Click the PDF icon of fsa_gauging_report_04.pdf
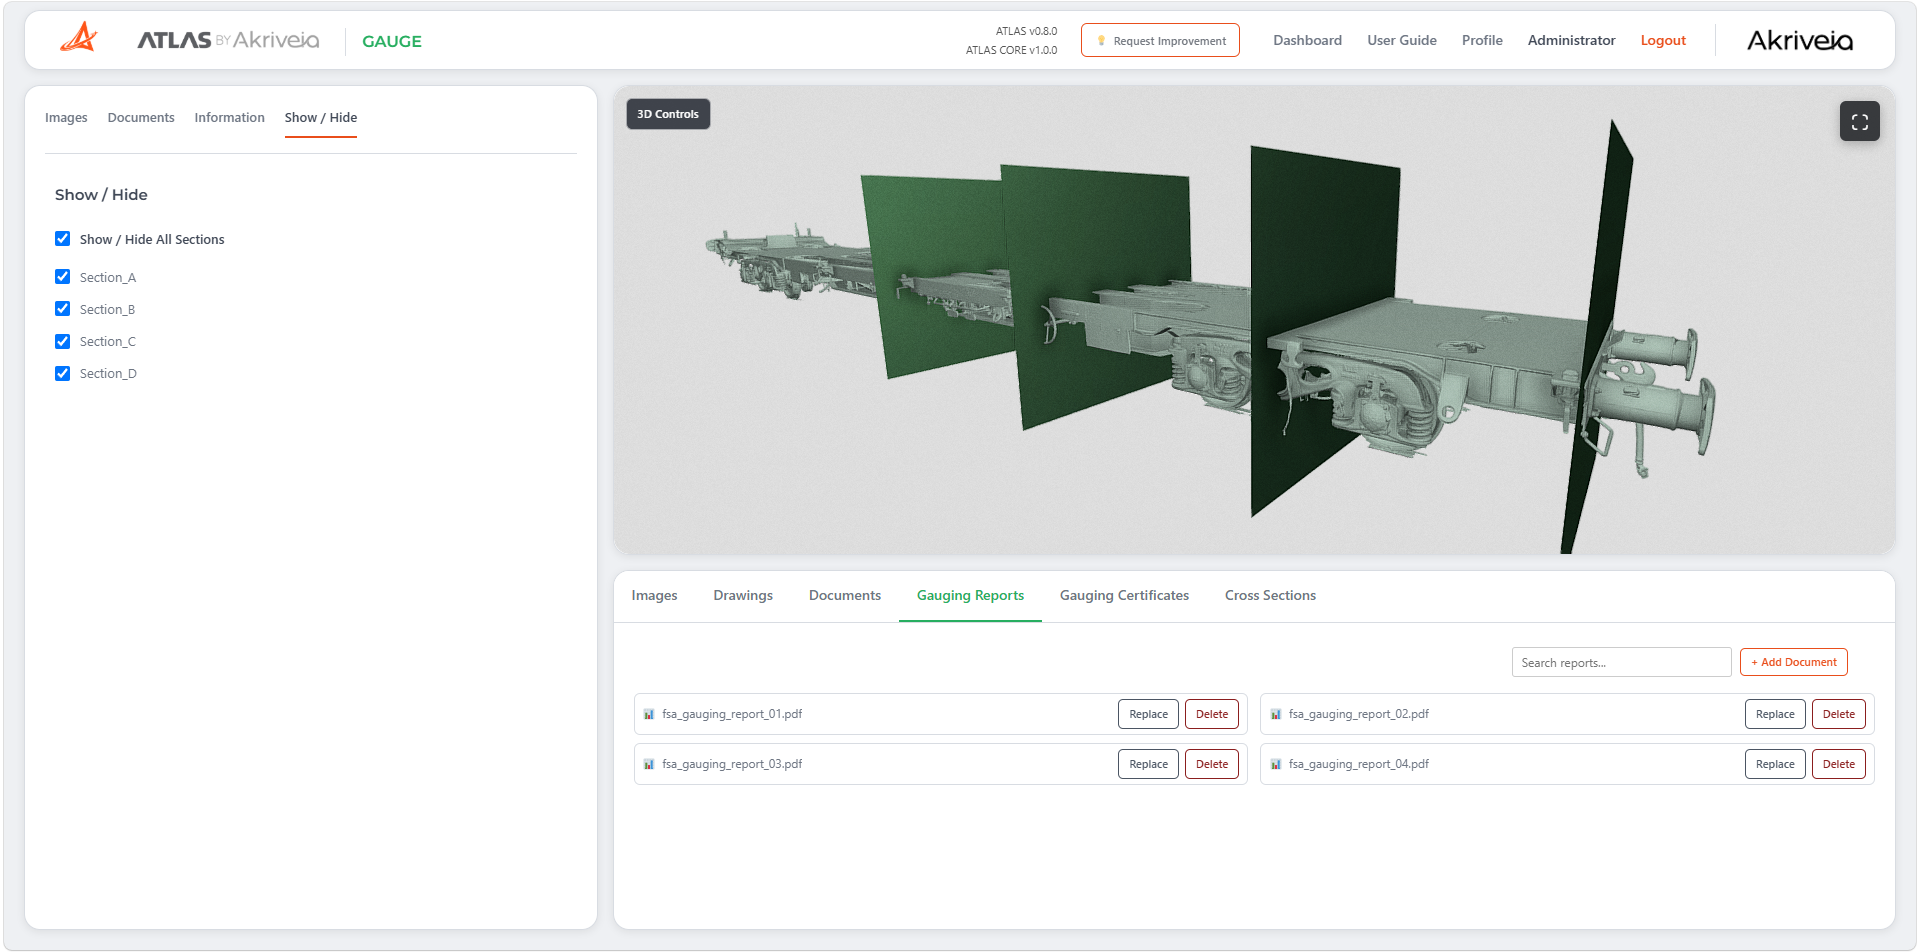This screenshot has height=952, width=1917. click(x=1275, y=764)
